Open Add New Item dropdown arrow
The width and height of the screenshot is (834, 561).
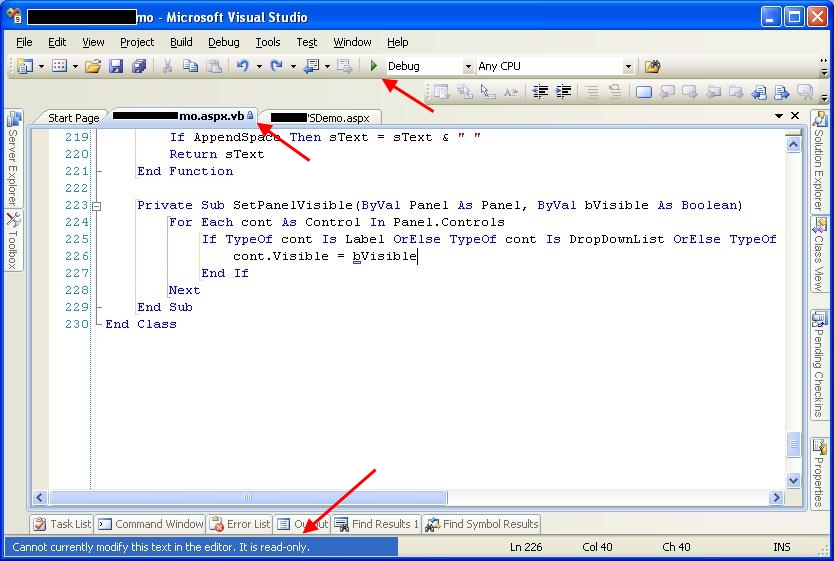pos(75,66)
